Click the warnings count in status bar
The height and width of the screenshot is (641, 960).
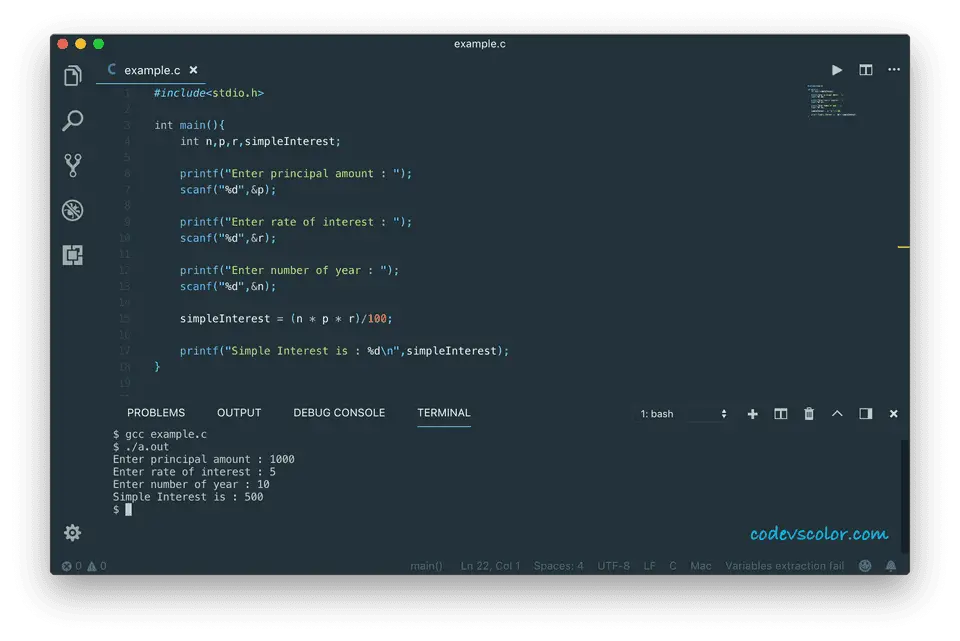(97, 566)
